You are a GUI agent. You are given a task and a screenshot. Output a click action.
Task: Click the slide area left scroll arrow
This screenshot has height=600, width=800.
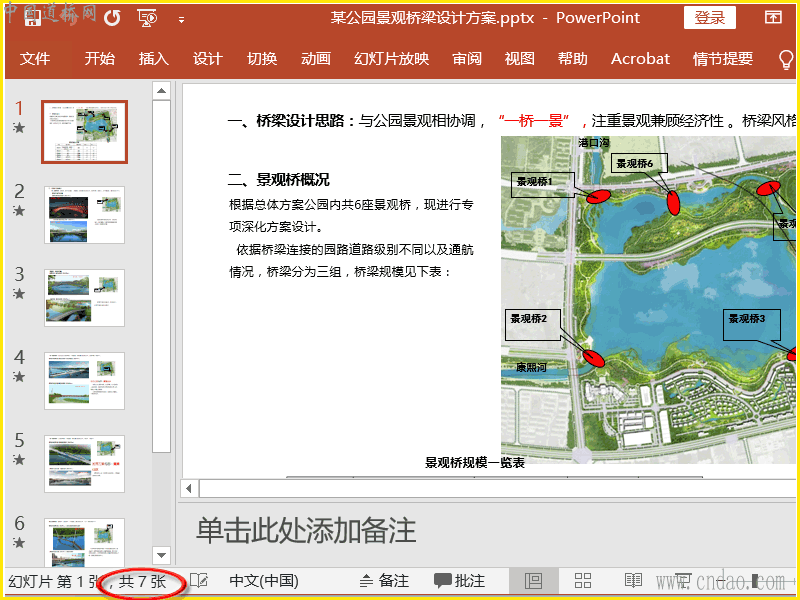tap(189, 488)
